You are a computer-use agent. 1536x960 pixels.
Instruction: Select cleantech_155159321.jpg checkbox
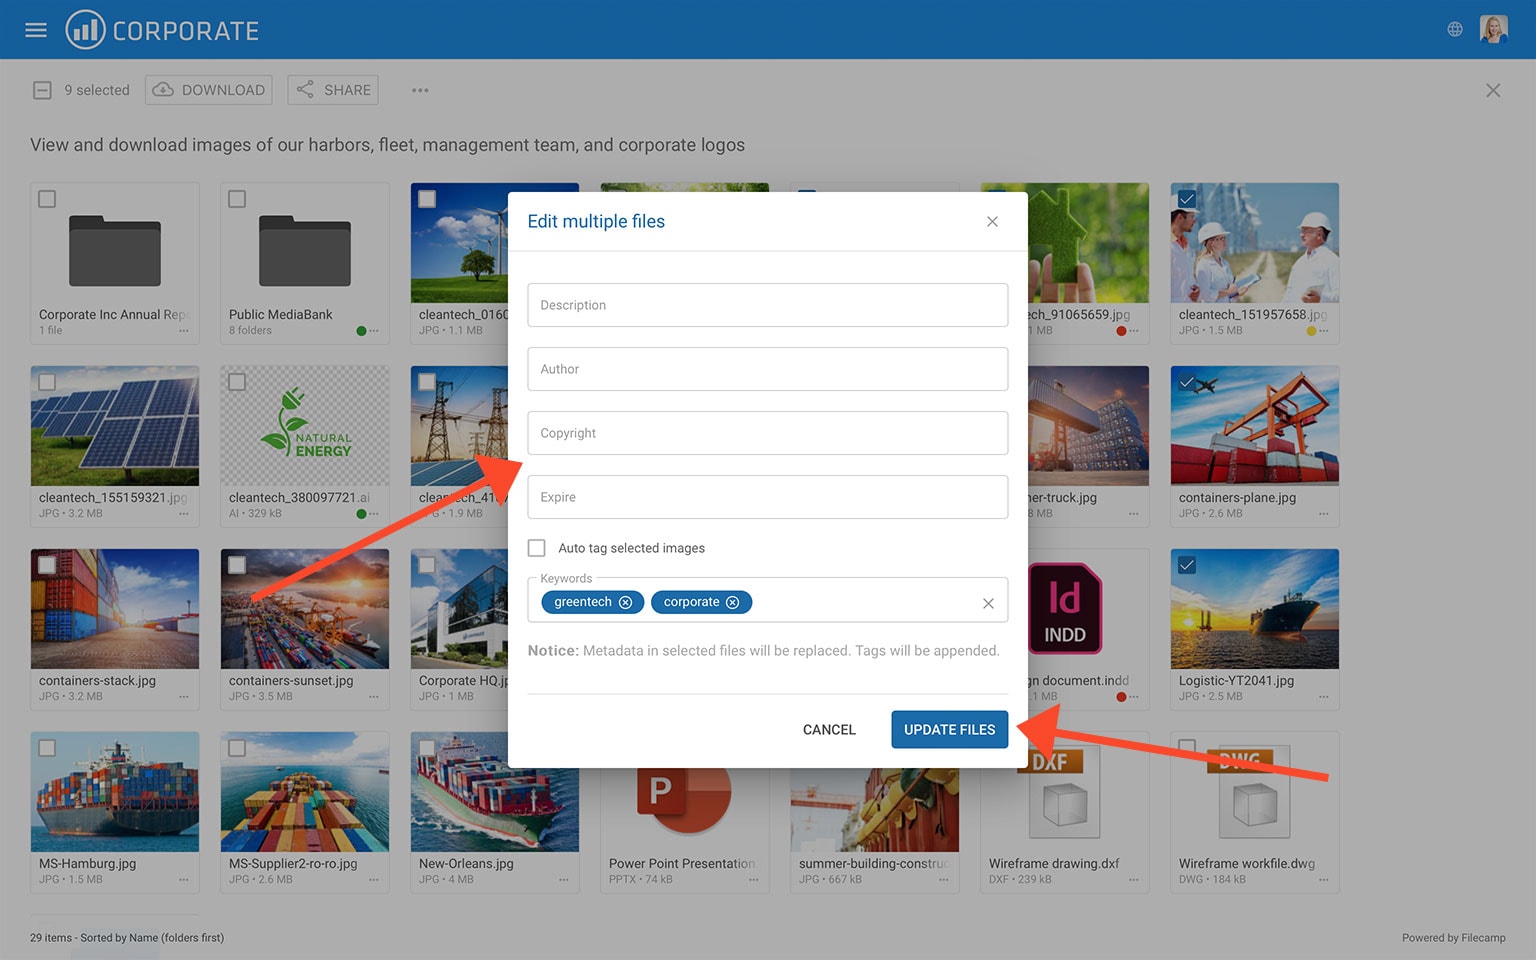coord(47,382)
